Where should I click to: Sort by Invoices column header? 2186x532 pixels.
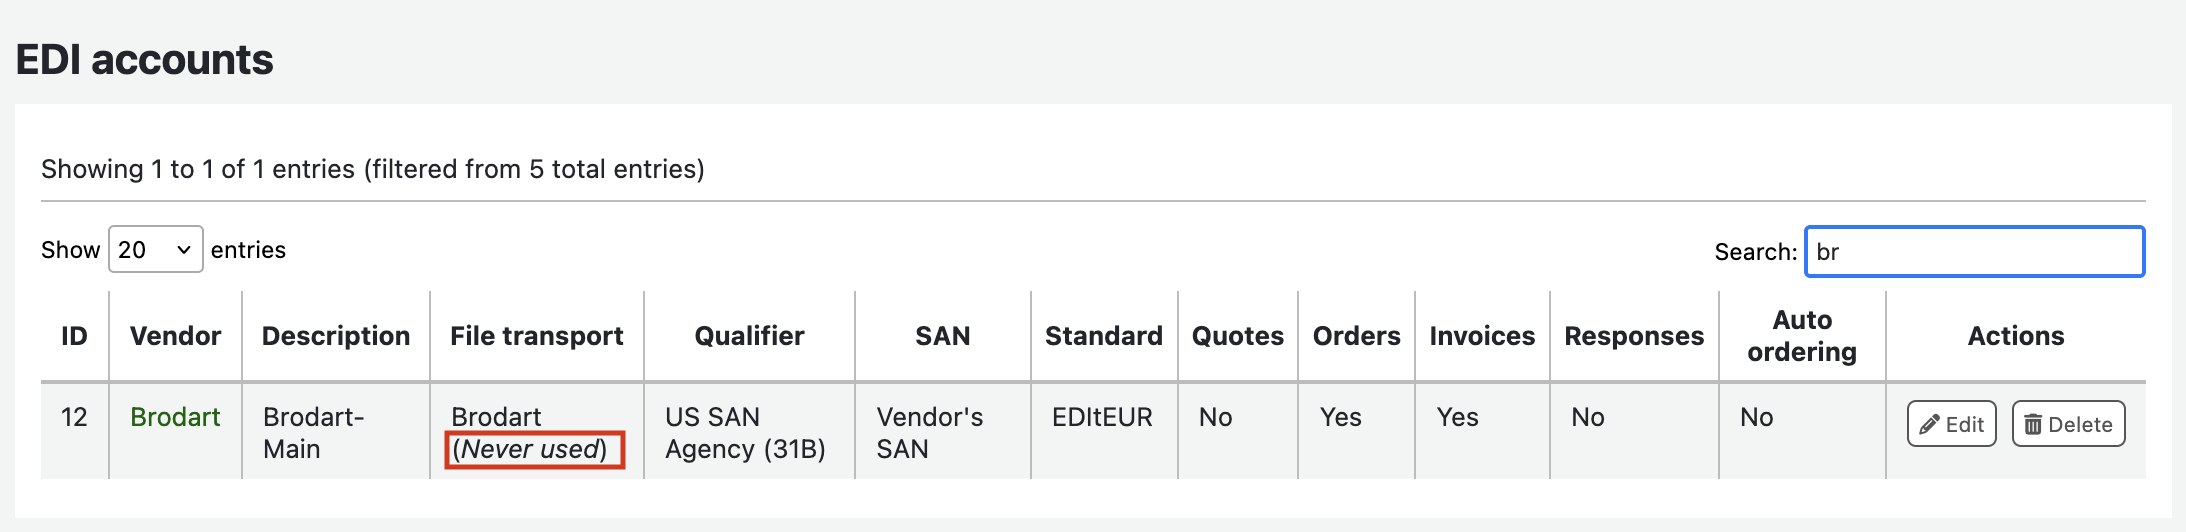[1482, 336]
